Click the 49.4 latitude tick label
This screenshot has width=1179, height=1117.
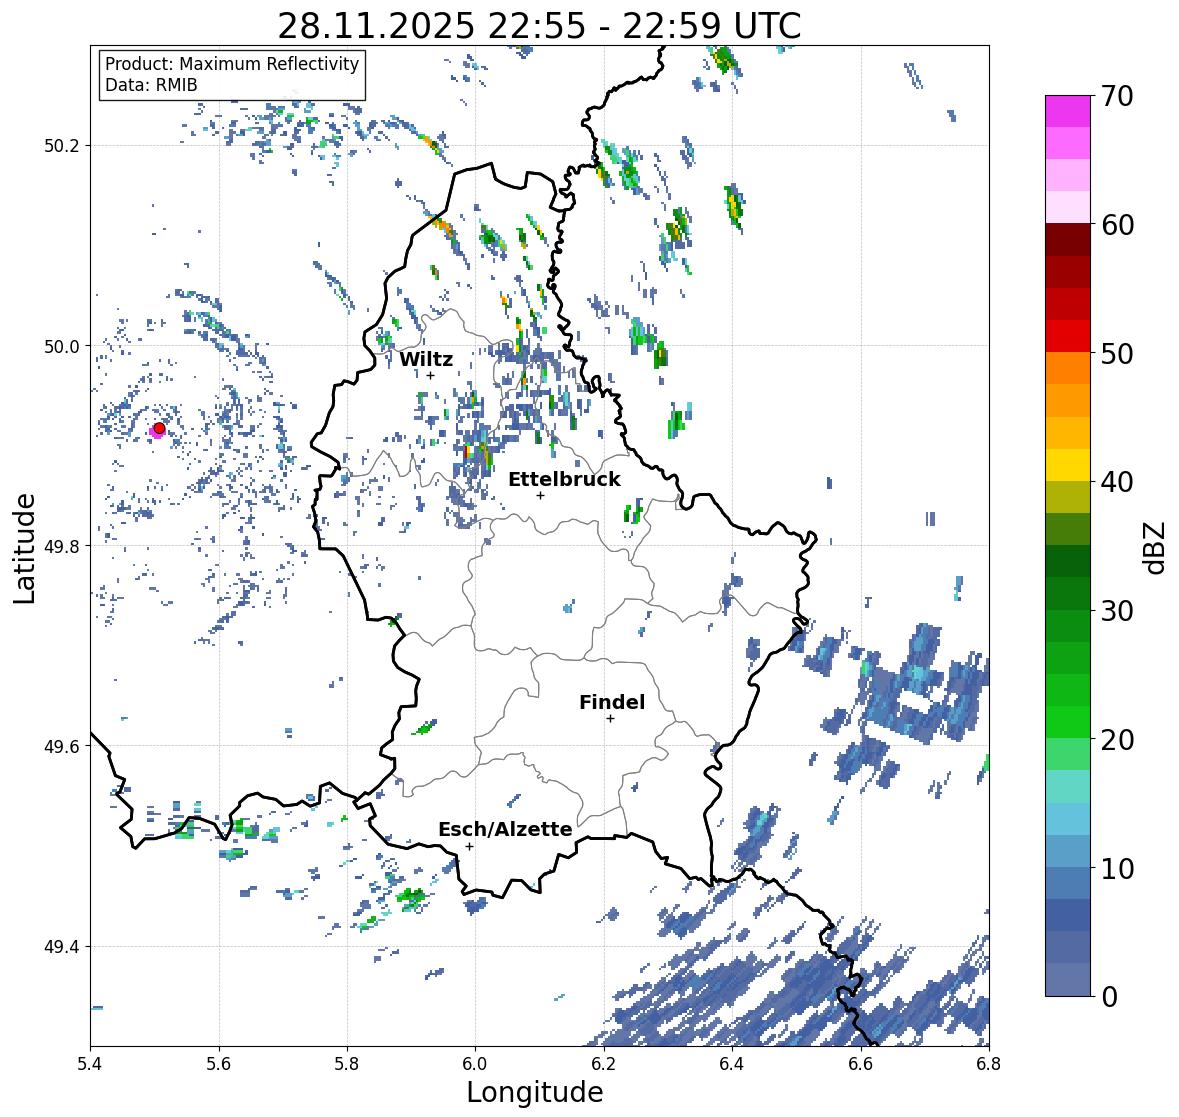[61, 947]
